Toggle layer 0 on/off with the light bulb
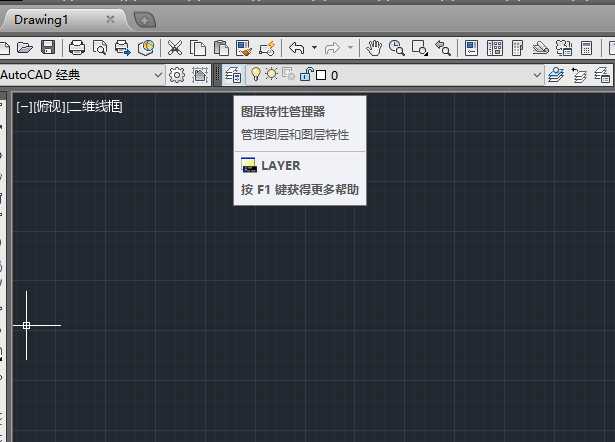615x442 pixels. point(256,74)
